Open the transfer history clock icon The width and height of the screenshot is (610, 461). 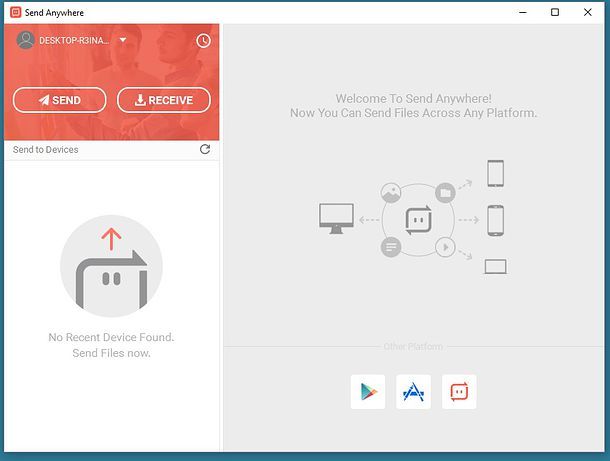pyautogui.click(x=203, y=40)
